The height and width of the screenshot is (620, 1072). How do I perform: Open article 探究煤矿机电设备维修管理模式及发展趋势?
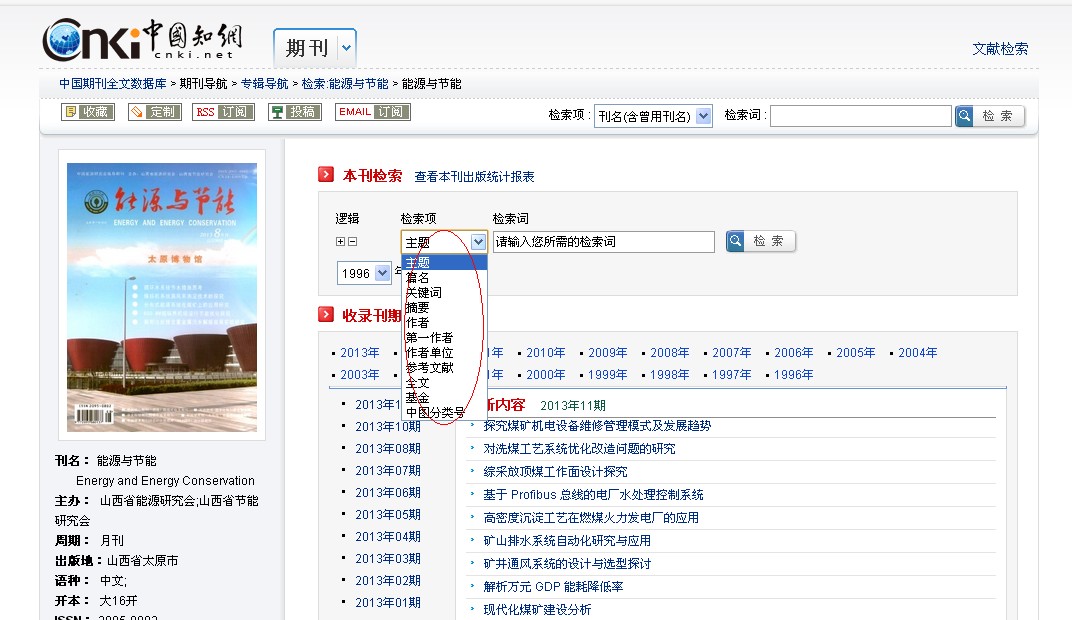pyautogui.click(x=597, y=426)
